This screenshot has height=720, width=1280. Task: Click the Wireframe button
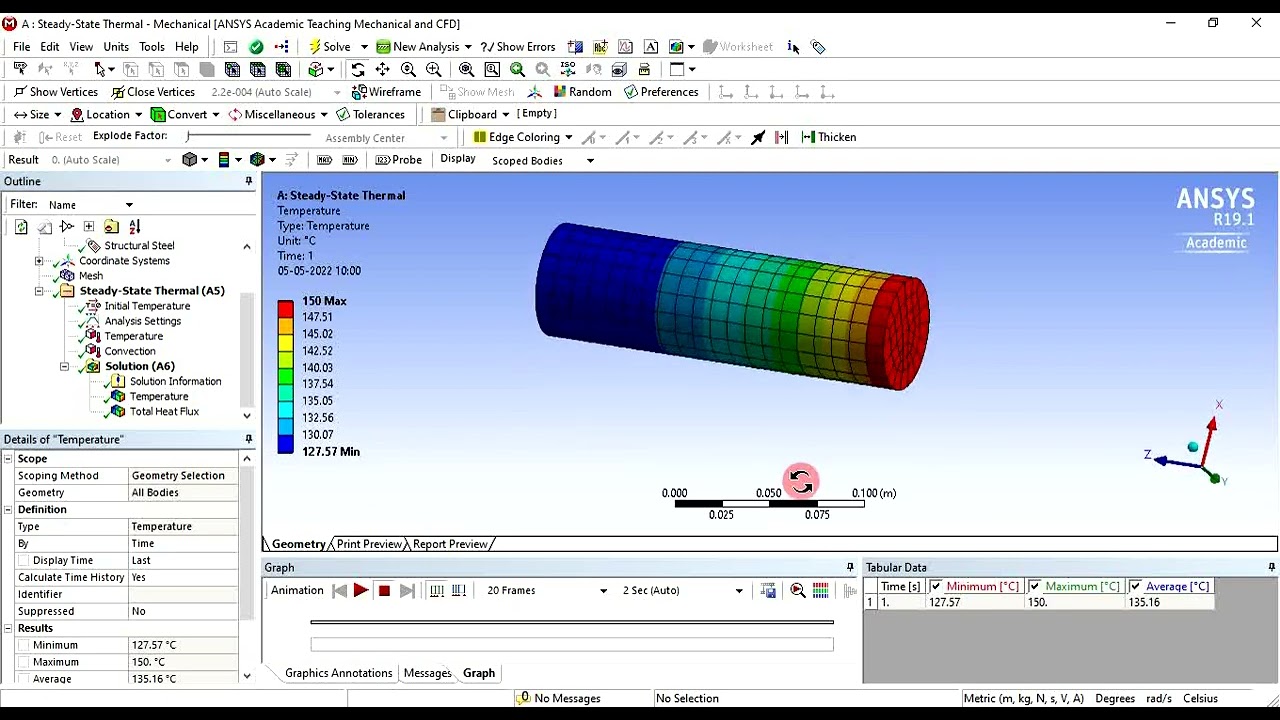click(386, 92)
